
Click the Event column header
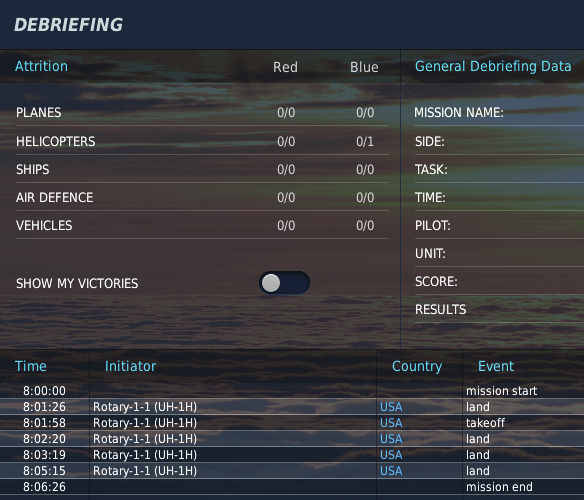(496, 366)
